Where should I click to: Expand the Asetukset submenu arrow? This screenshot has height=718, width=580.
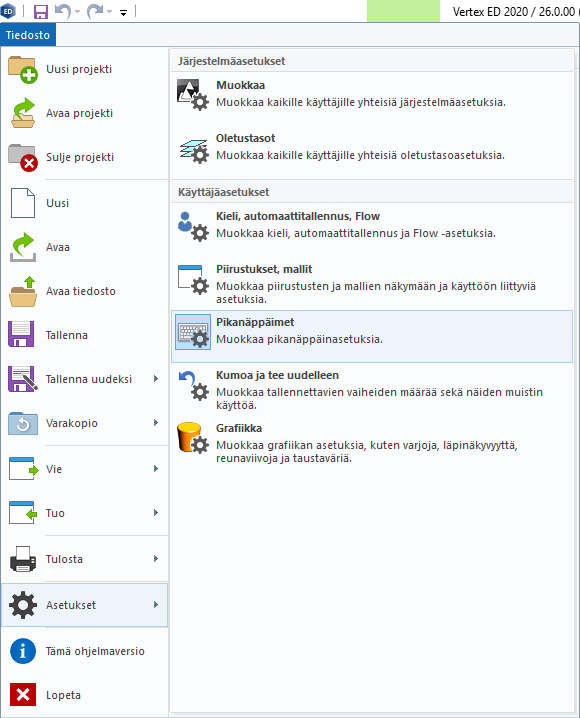pyautogui.click(x=156, y=605)
